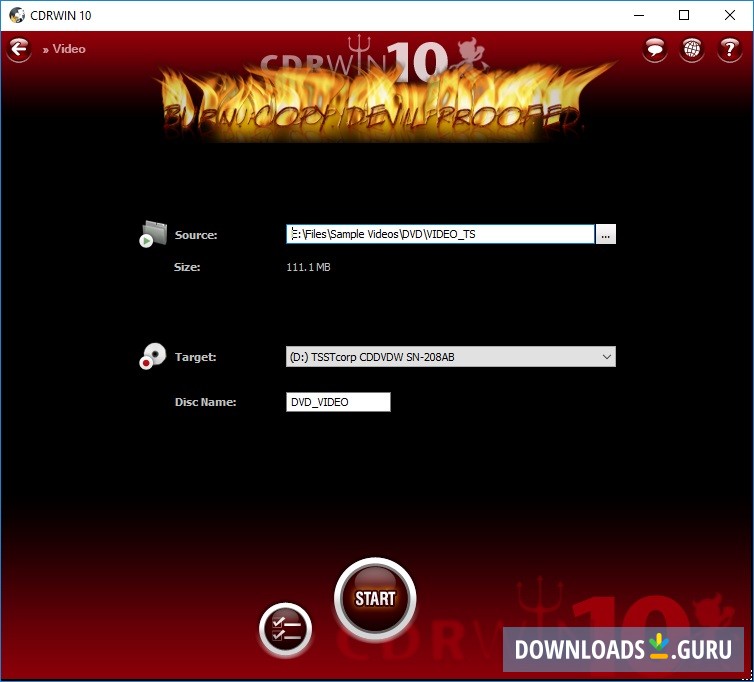Click the Target: label
The width and height of the screenshot is (754, 682).
(195, 357)
